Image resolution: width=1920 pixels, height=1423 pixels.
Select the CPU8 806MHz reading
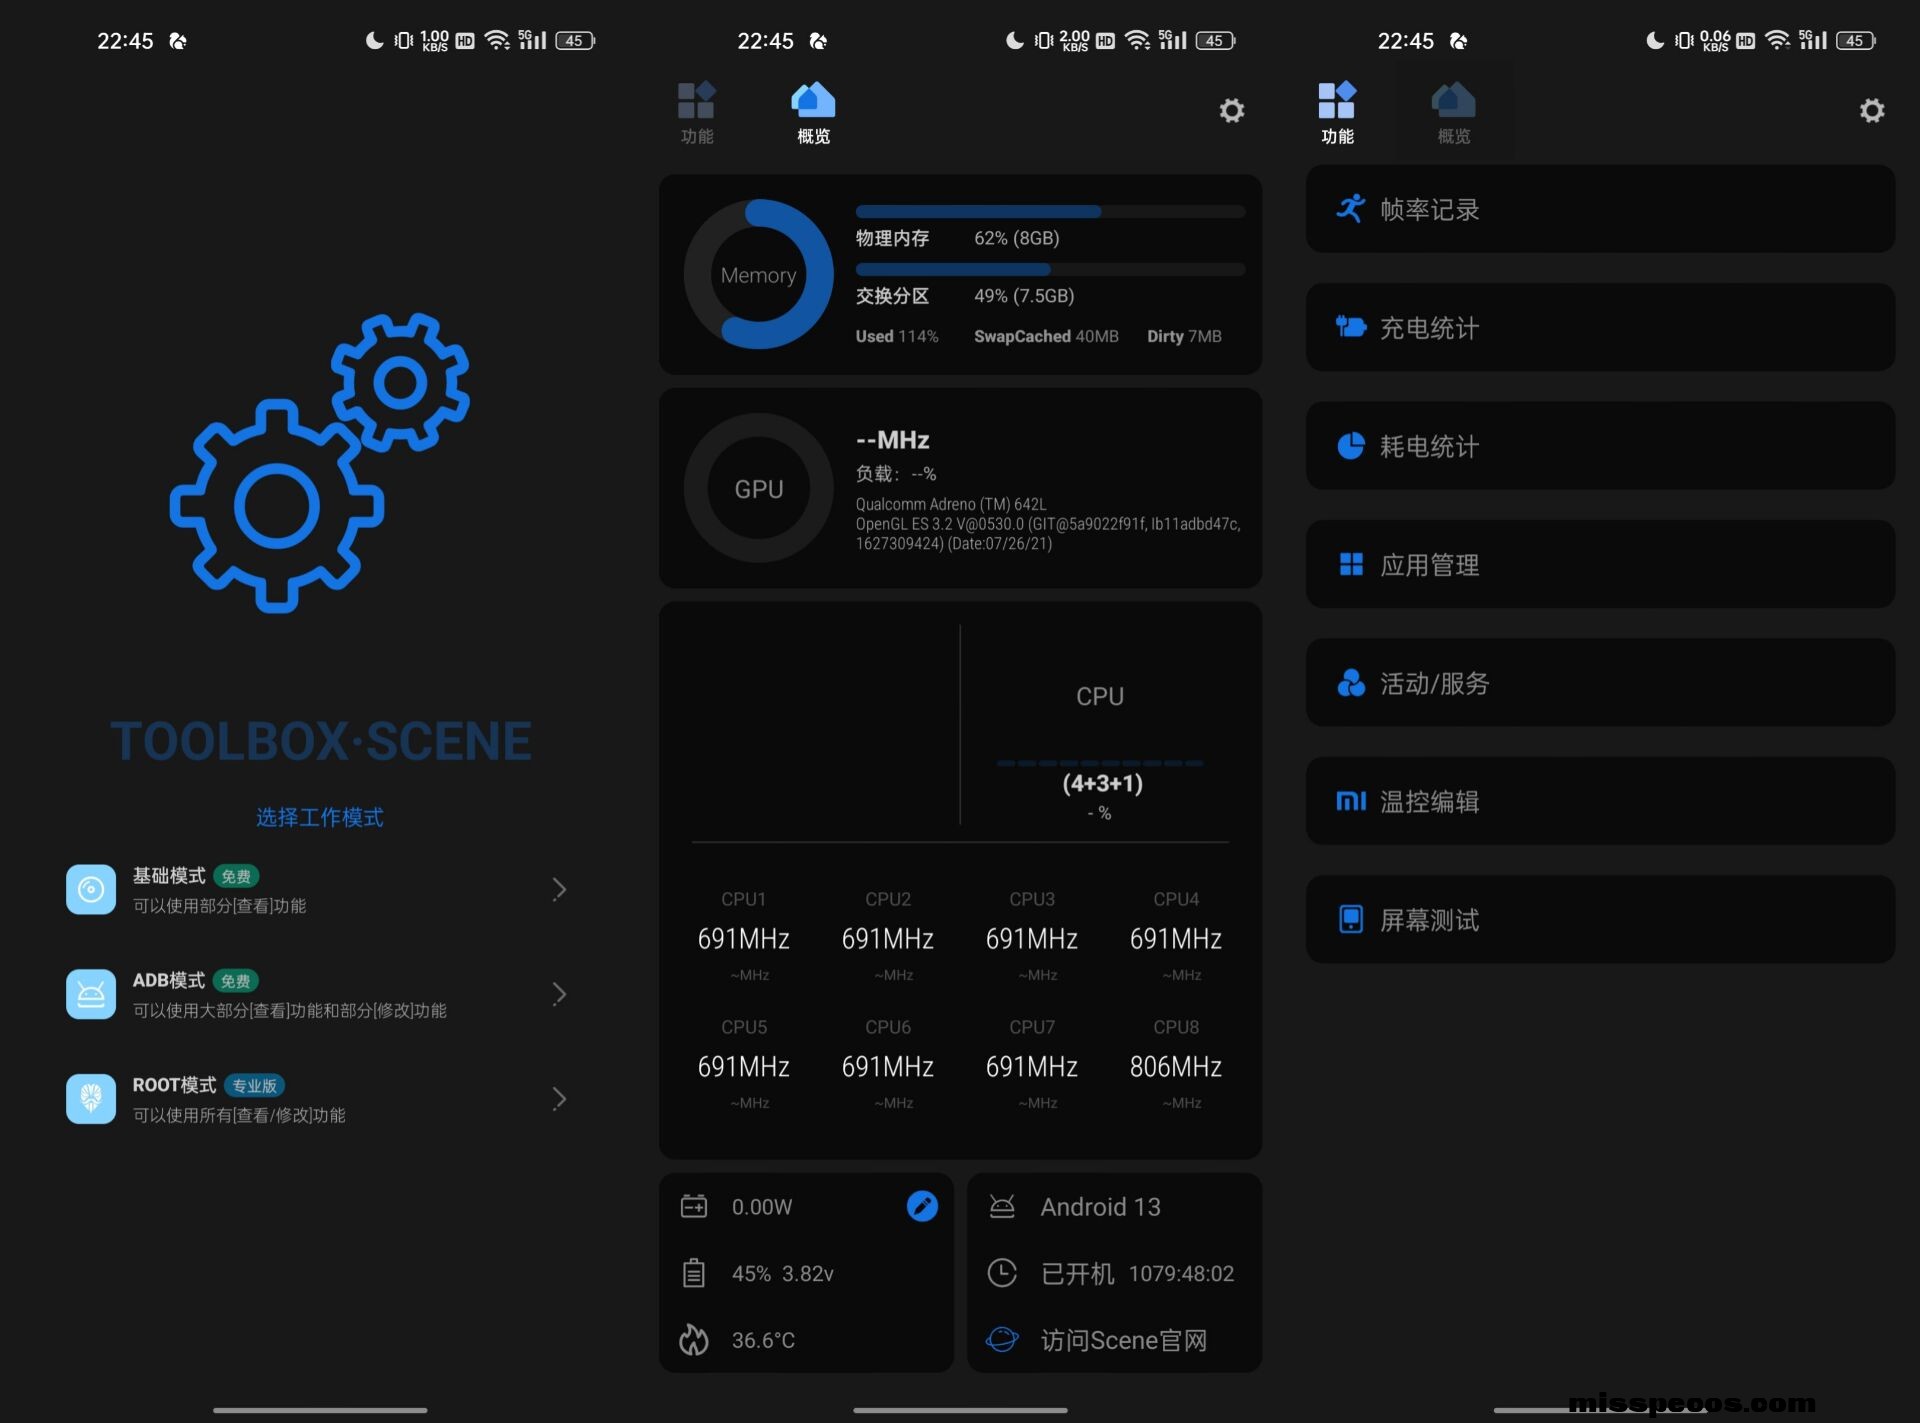[1176, 1066]
